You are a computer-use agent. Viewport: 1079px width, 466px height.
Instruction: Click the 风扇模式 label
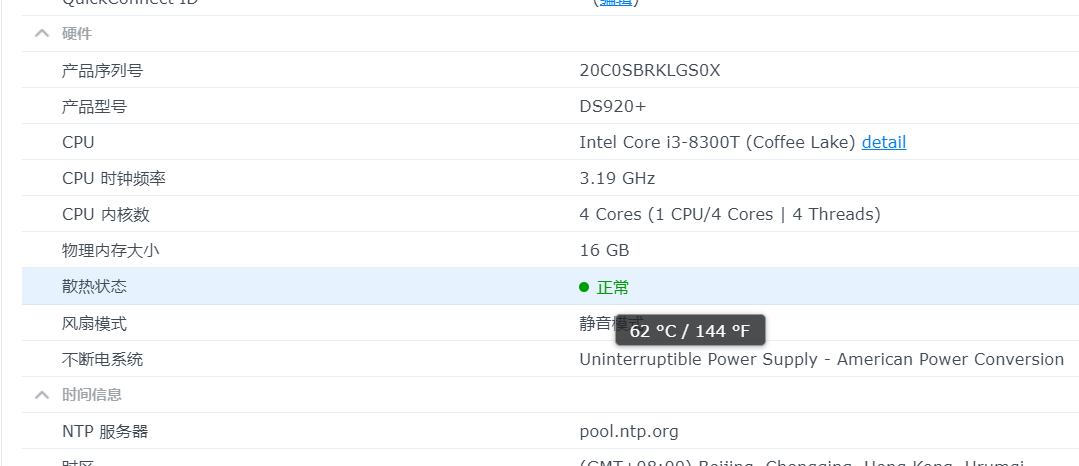pos(94,323)
